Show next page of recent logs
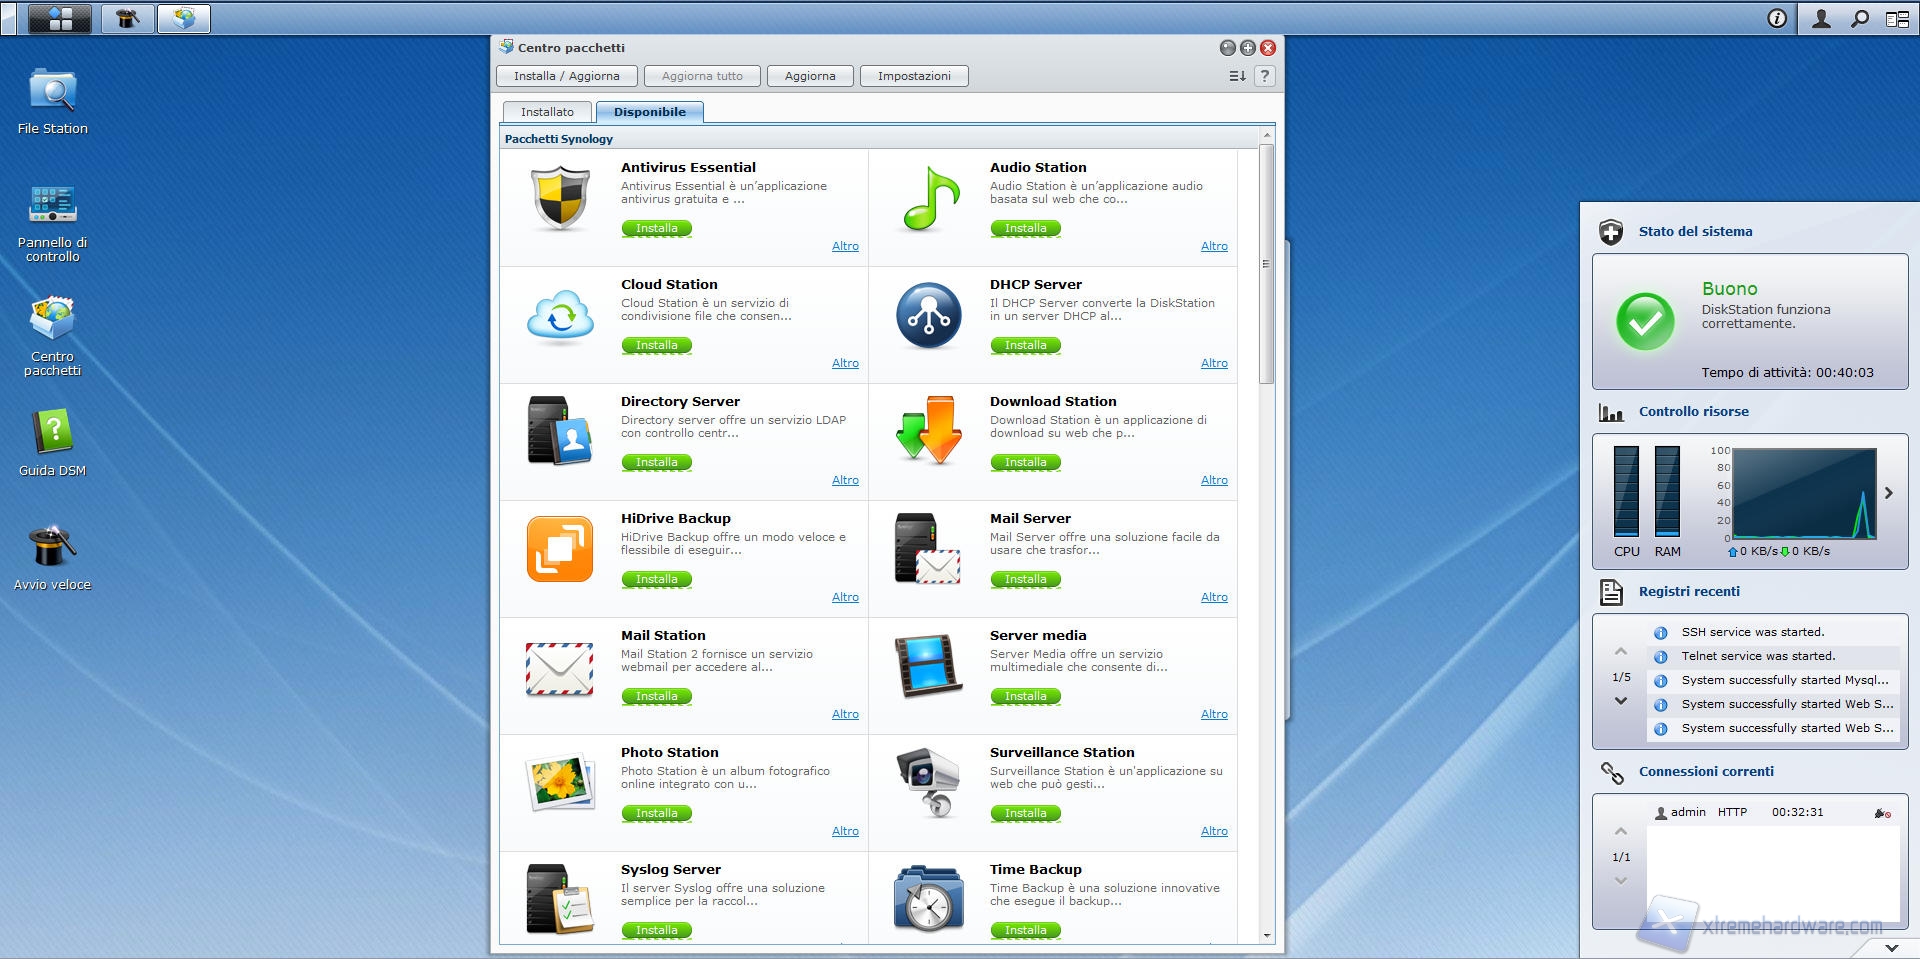This screenshot has width=1920, height=959. [1621, 701]
